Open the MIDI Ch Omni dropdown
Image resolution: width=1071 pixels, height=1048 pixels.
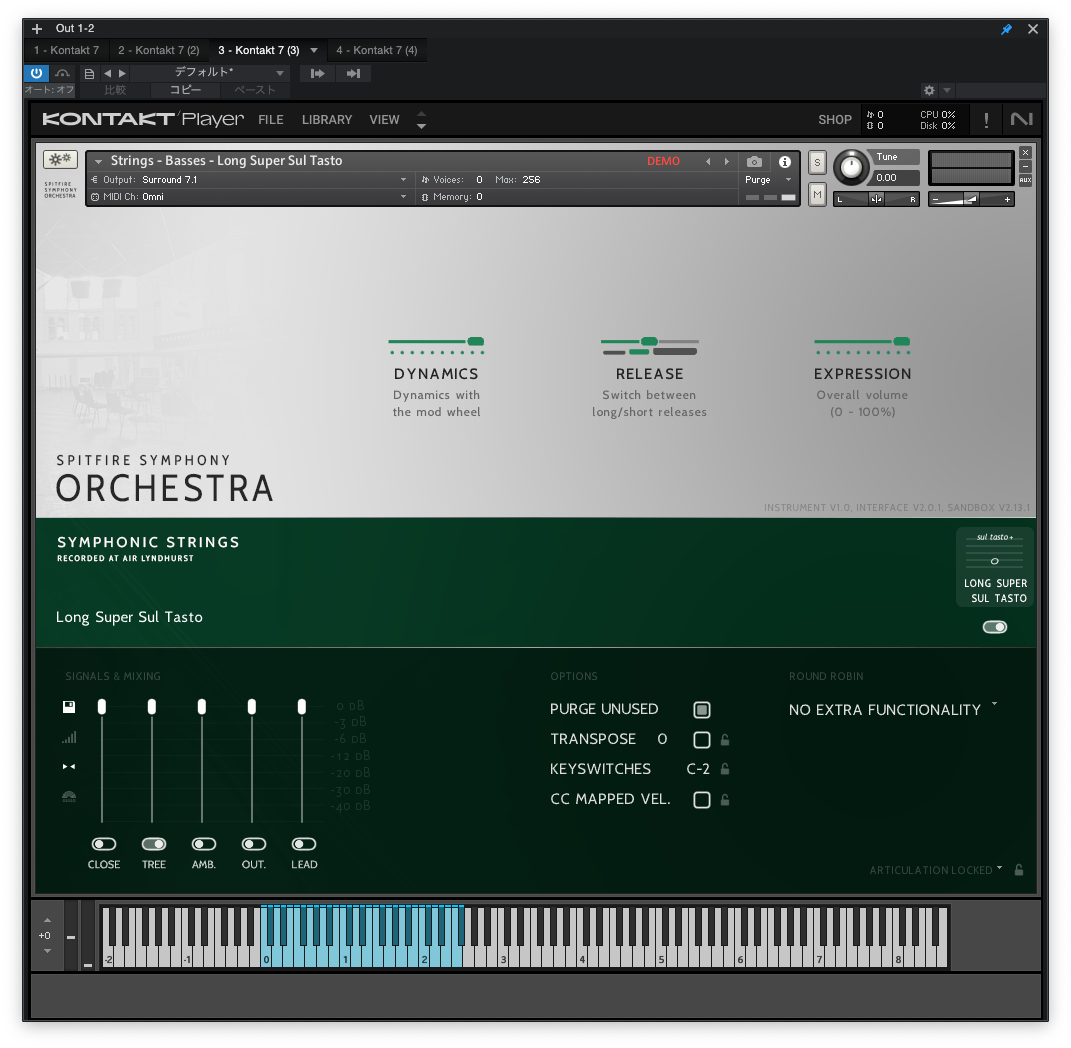pos(249,197)
